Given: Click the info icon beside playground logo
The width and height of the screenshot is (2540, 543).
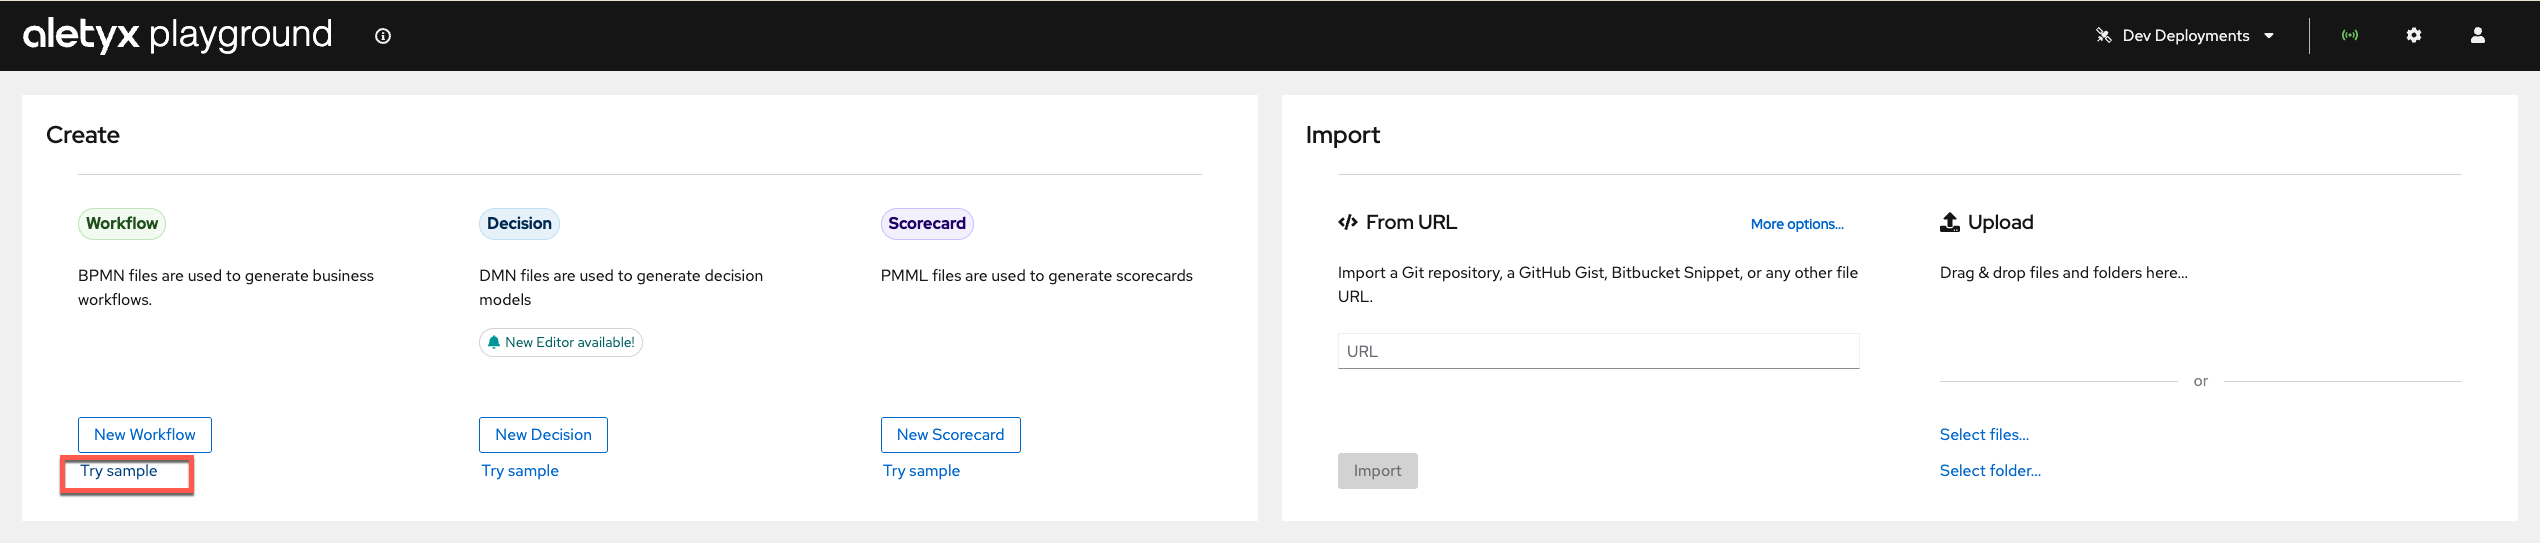Looking at the screenshot, I should (x=383, y=36).
